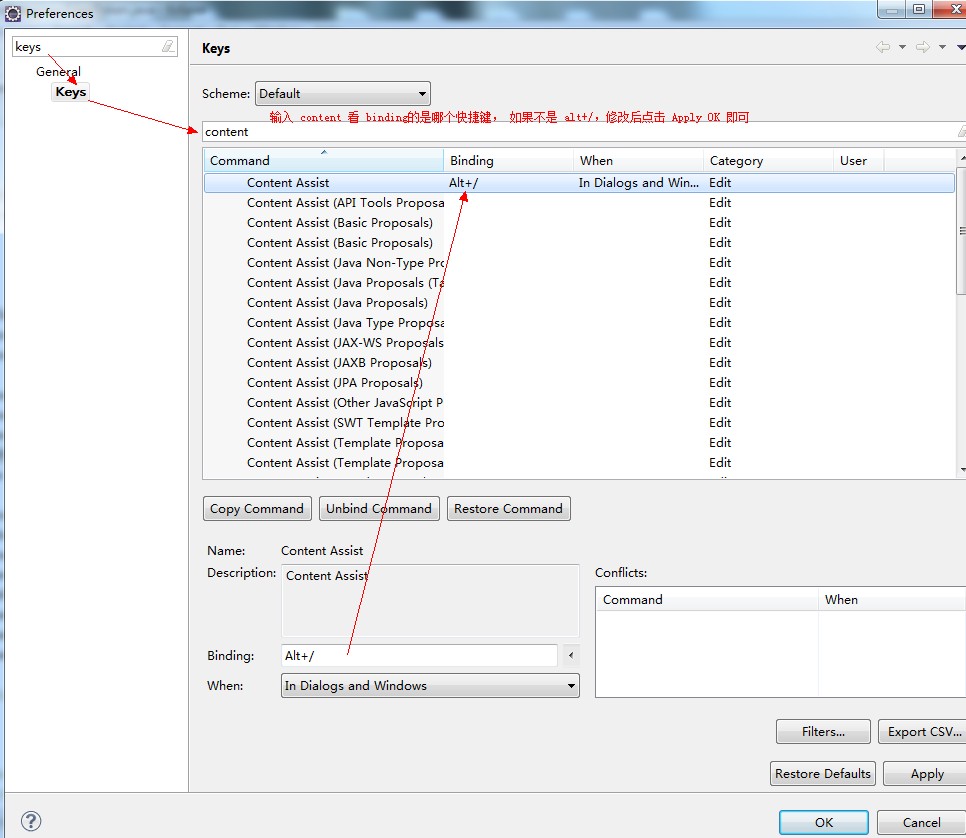Click the Restore Defaults button
This screenshot has height=838, width=966.
pyautogui.click(x=824, y=774)
